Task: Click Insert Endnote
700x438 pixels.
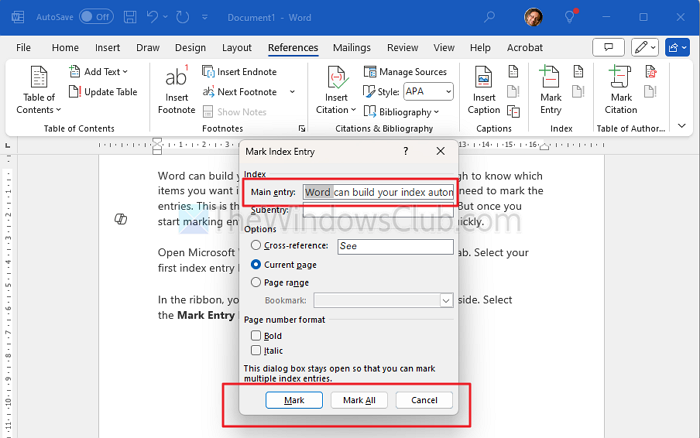Action: click(239, 71)
